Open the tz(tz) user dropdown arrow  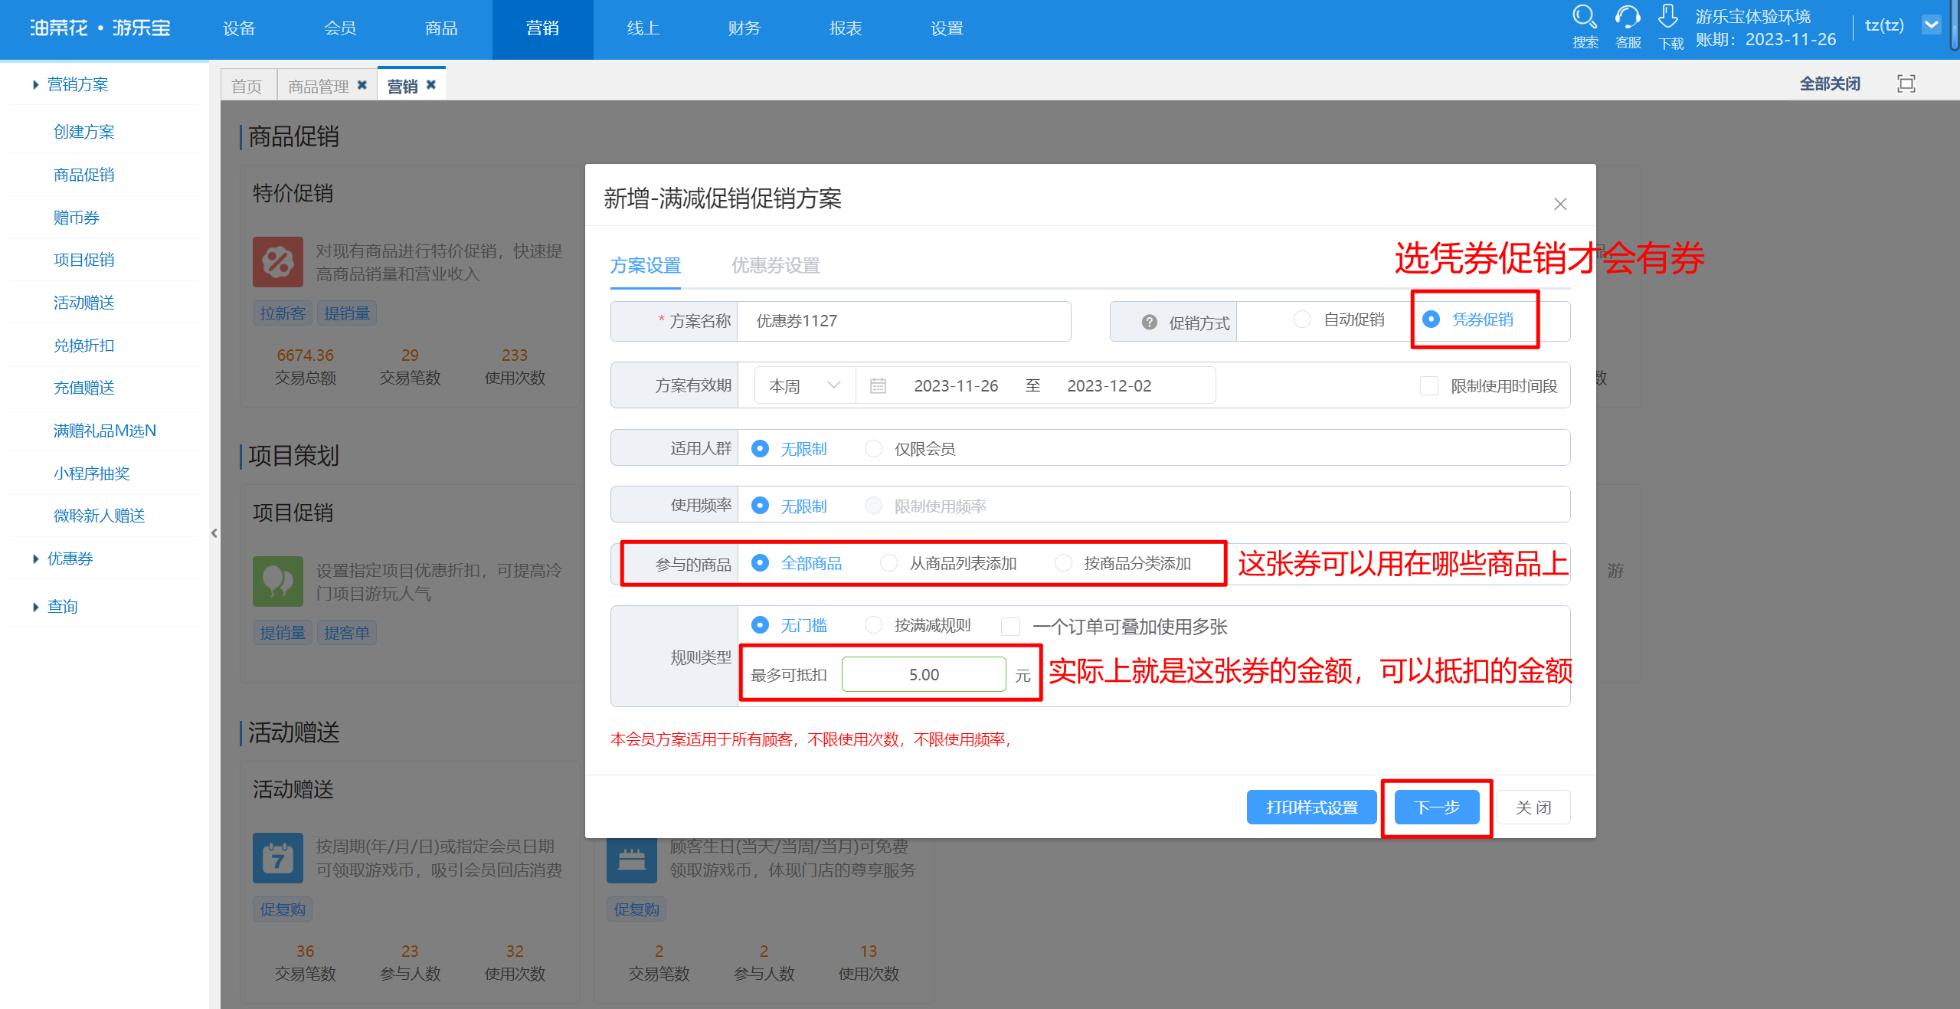[x=1932, y=26]
